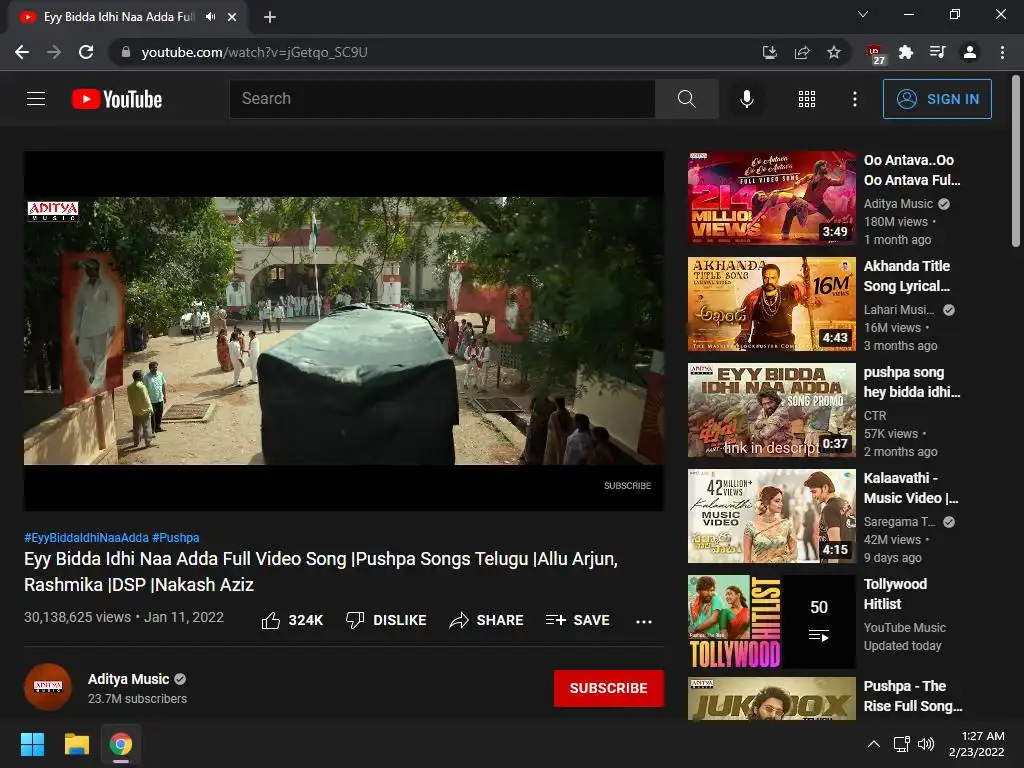
Task: Bookmark this page with the star
Action: point(834,52)
